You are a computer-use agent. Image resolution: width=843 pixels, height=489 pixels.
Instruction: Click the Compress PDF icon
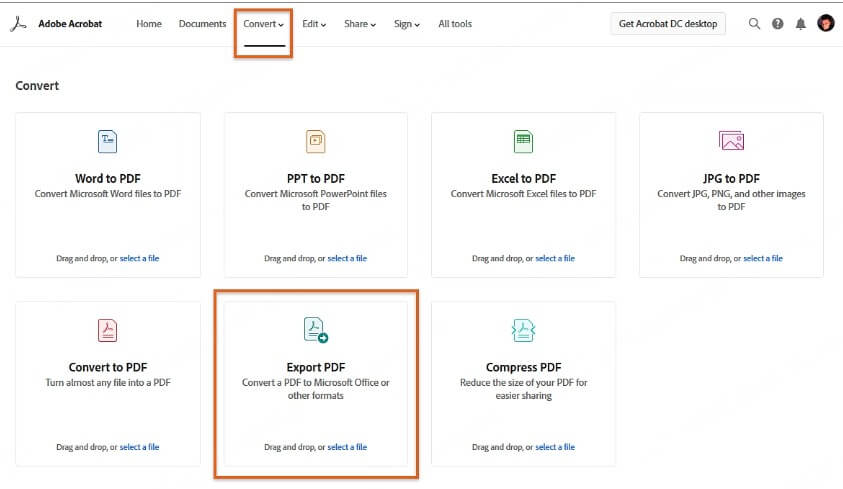coord(523,329)
